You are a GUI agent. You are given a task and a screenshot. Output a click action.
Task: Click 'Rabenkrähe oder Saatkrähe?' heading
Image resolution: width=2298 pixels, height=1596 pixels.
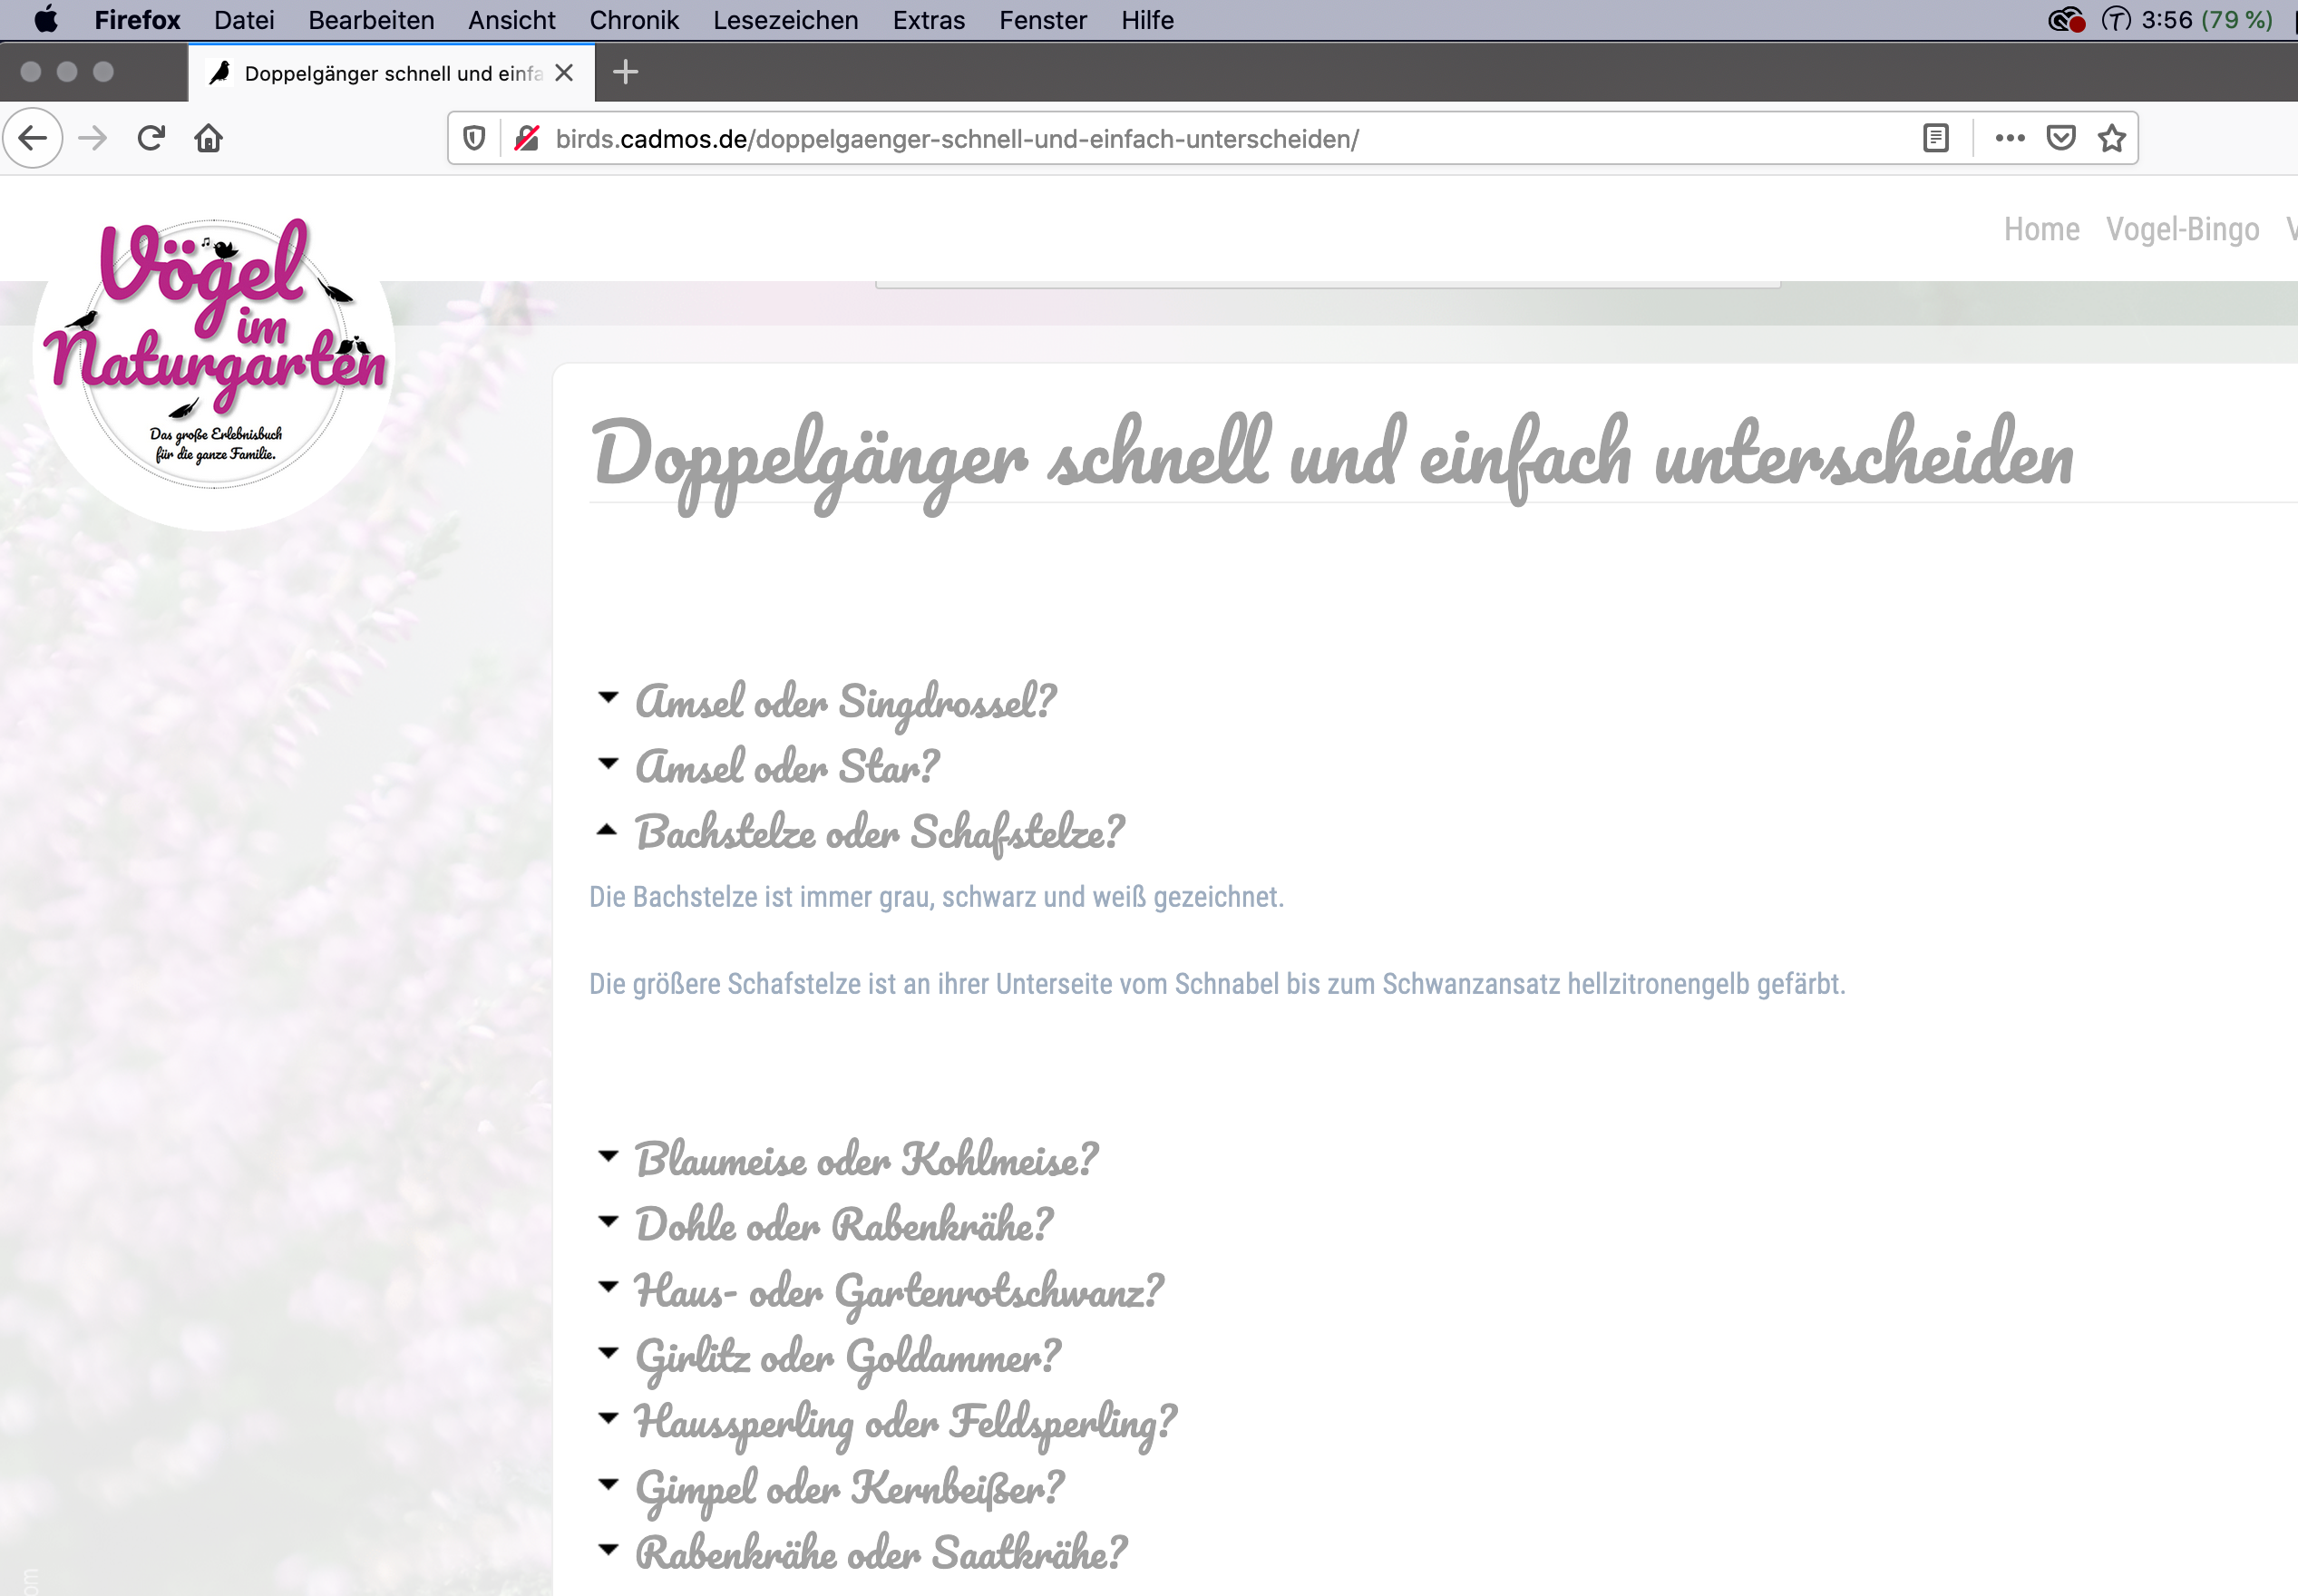882,1554
